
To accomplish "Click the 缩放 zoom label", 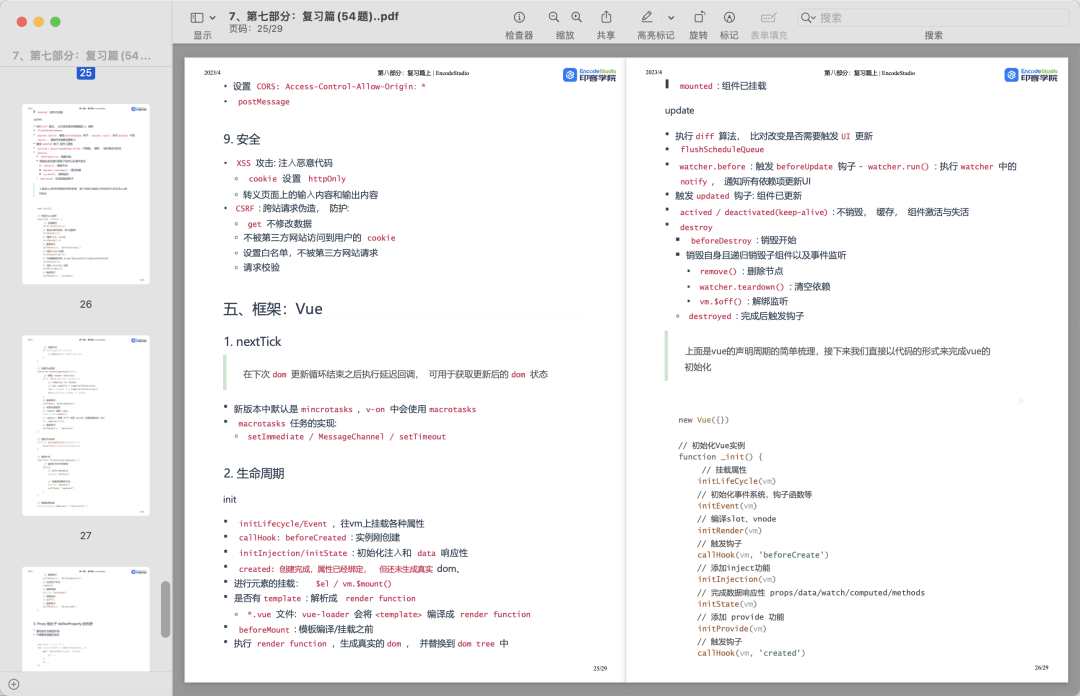I will point(565,36).
